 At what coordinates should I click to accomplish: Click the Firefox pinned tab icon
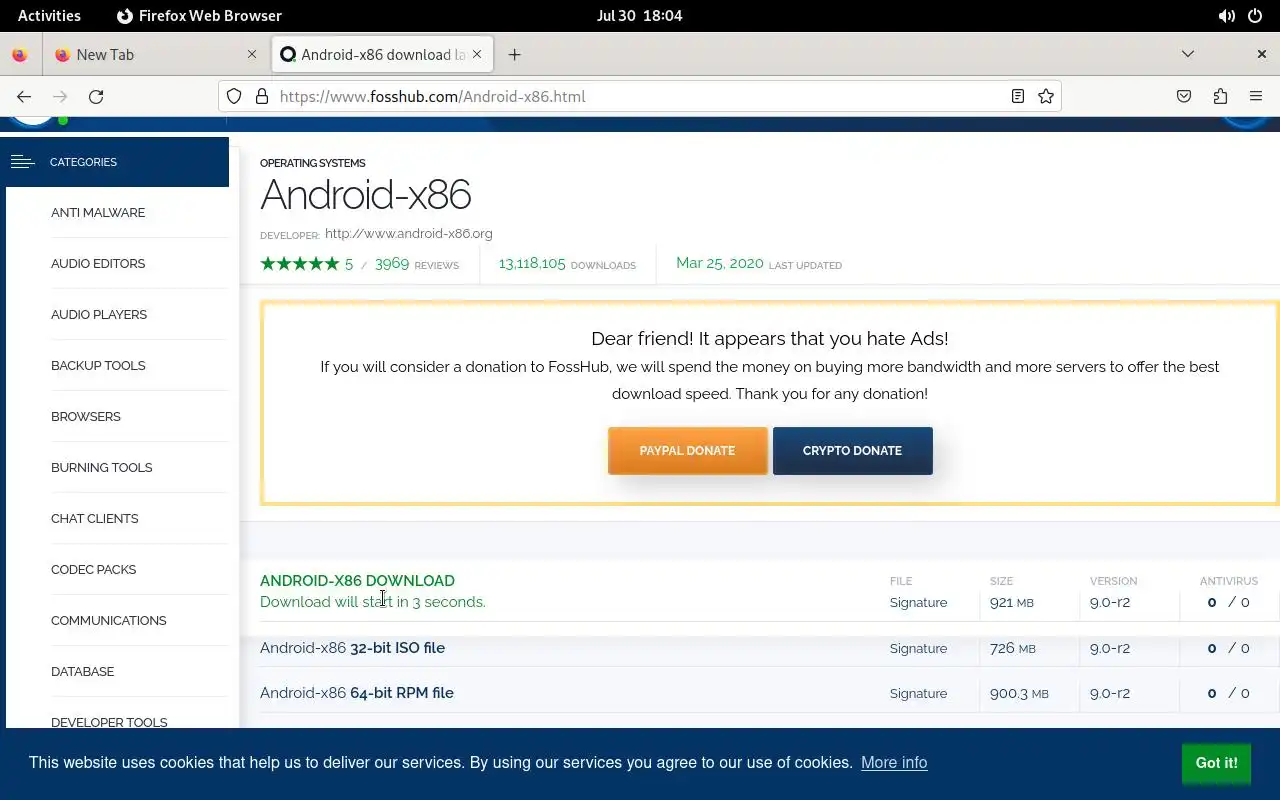(x=20, y=55)
